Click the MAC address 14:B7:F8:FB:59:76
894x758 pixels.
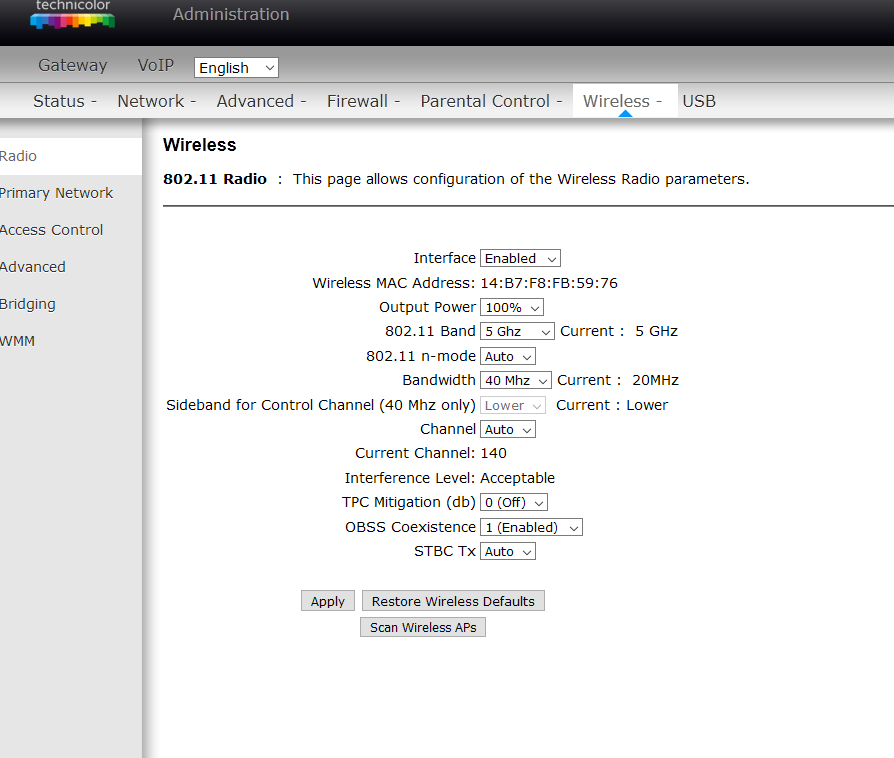tap(549, 283)
